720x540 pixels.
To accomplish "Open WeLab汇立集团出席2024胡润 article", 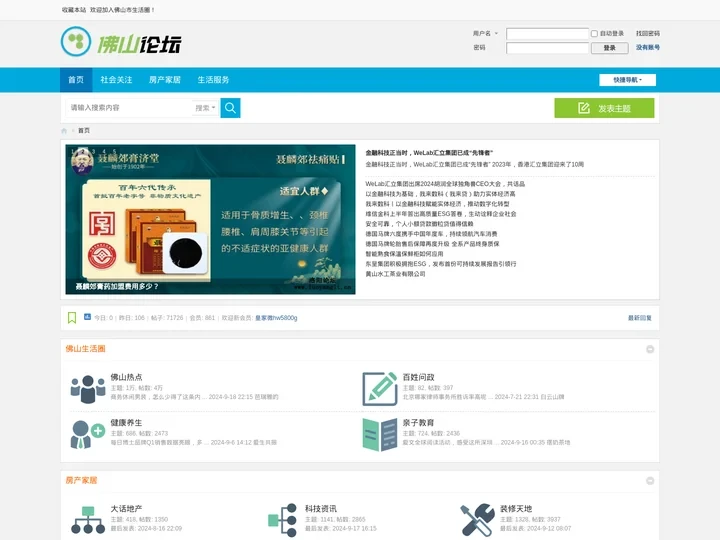I will point(445,184).
